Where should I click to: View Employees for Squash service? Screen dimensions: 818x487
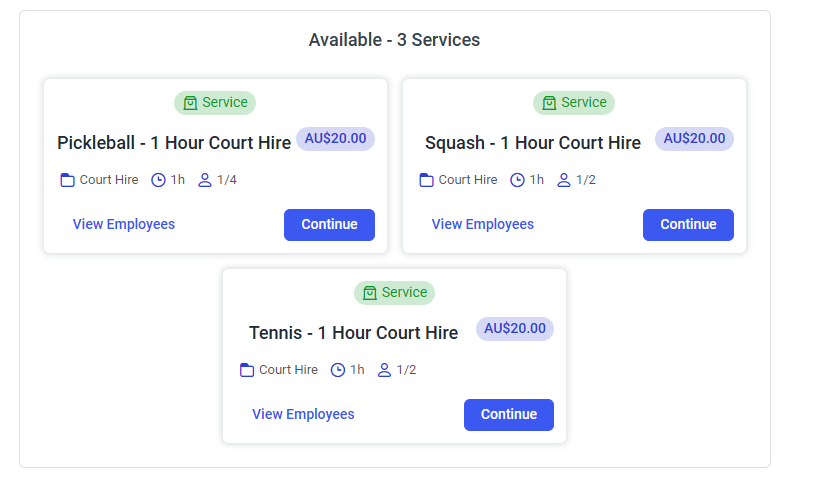(x=483, y=224)
